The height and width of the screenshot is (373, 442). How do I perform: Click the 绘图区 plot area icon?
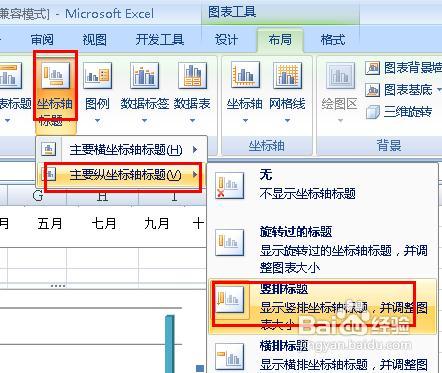pos(340,75)
